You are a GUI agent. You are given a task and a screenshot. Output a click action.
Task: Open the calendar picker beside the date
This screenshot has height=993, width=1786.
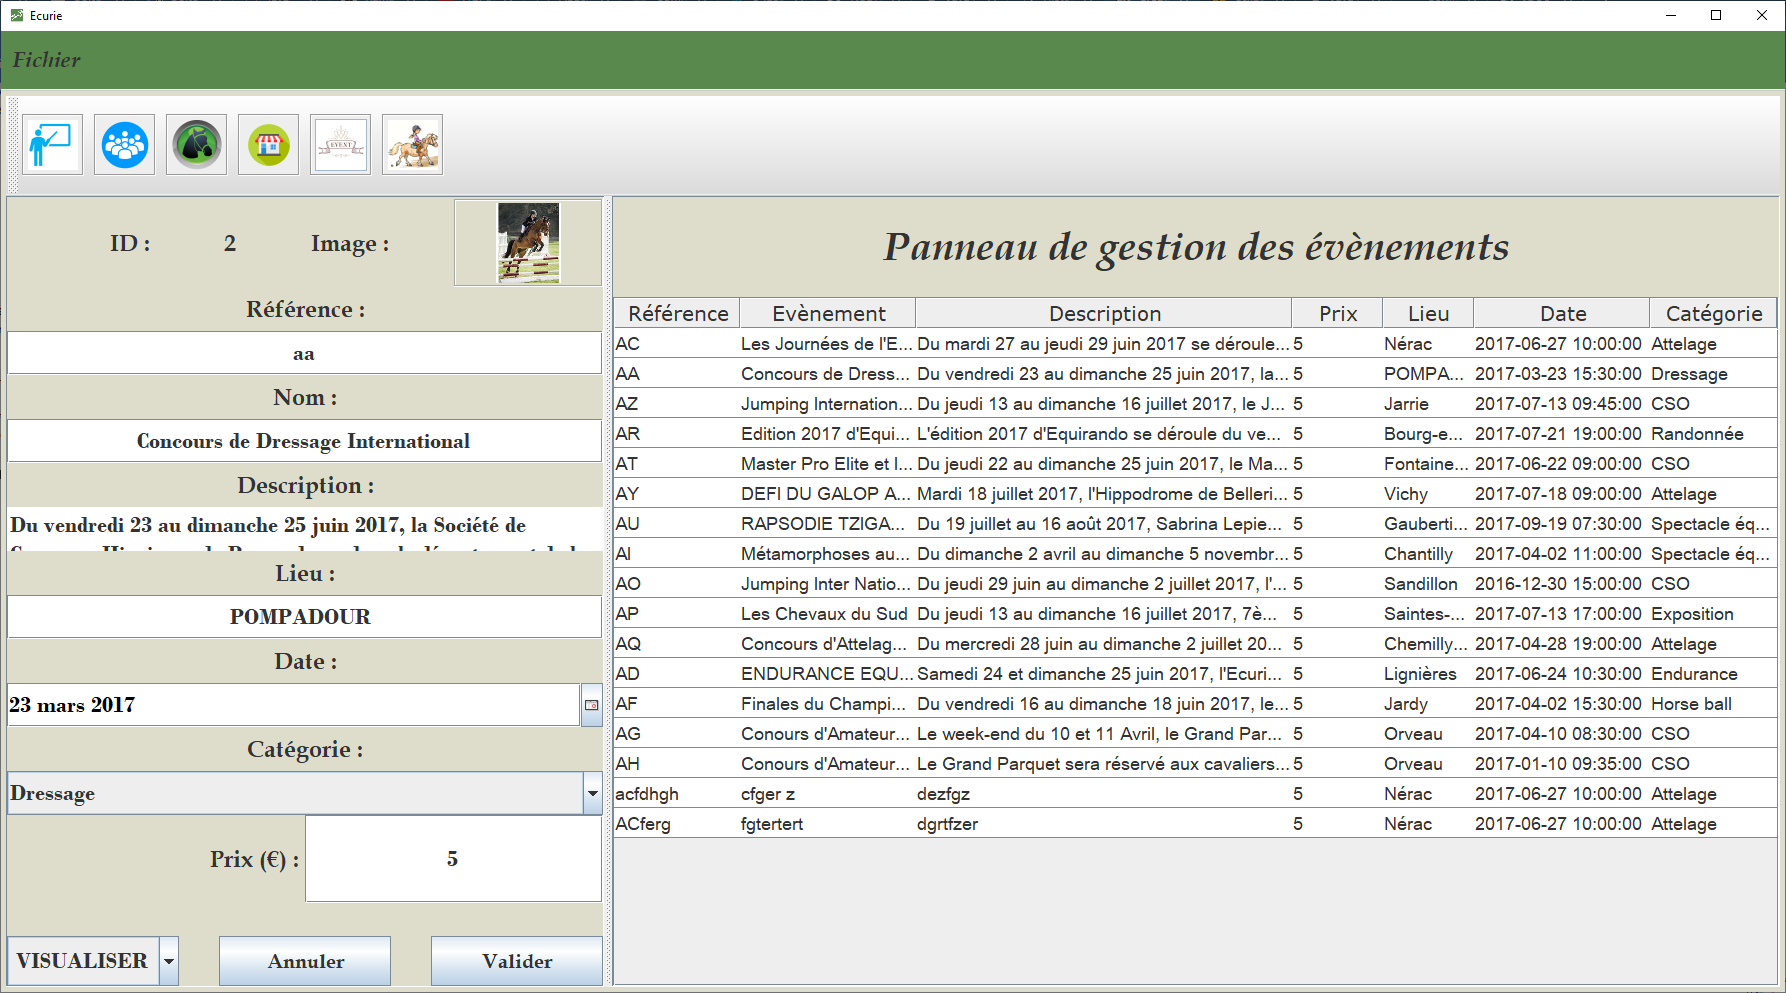coord(591,705)
